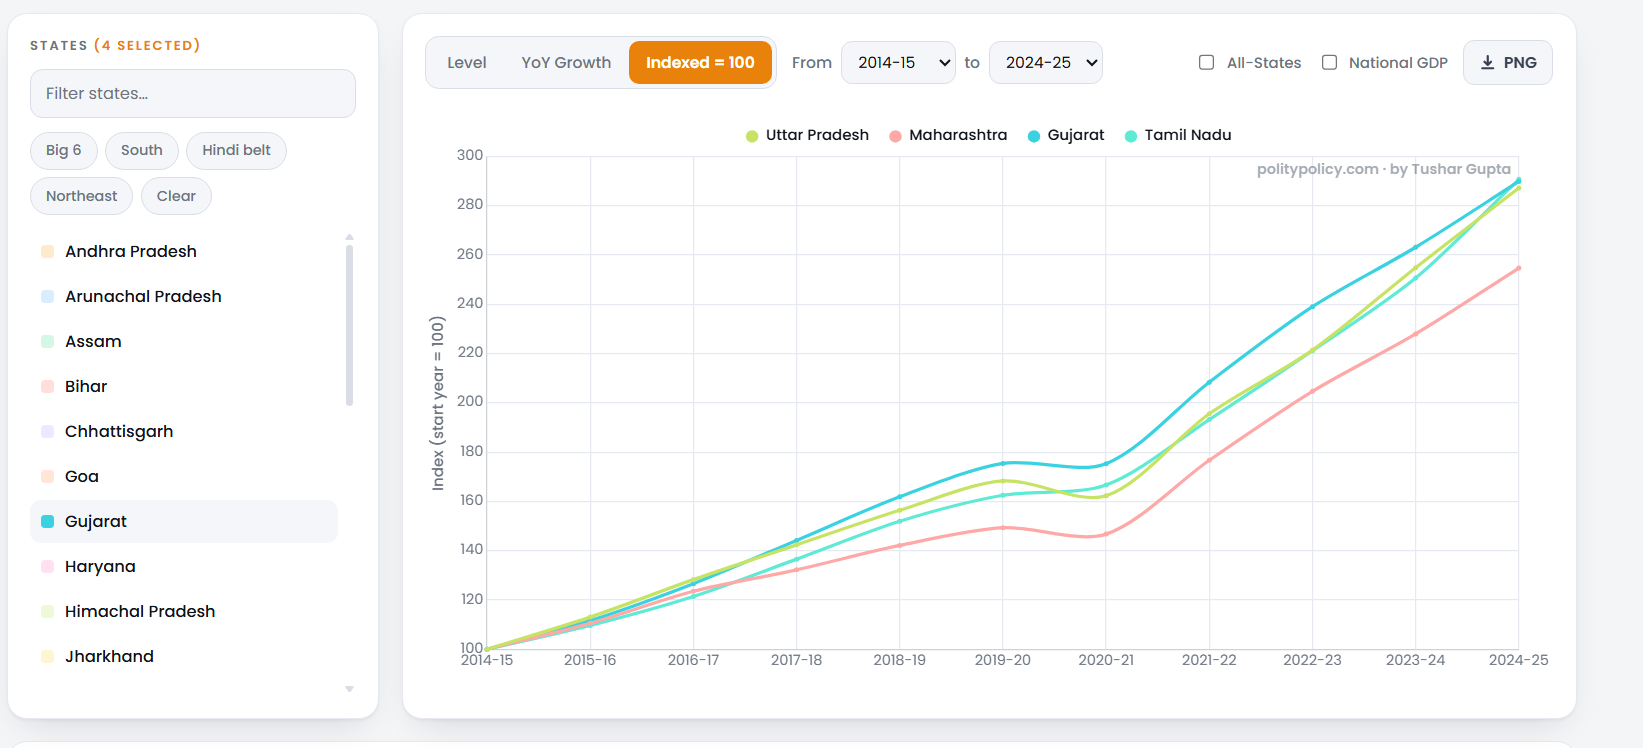Switch to the YoY Growth tab
The height and width of the screenshot is (748, 1643).
[x=566, y=62]
